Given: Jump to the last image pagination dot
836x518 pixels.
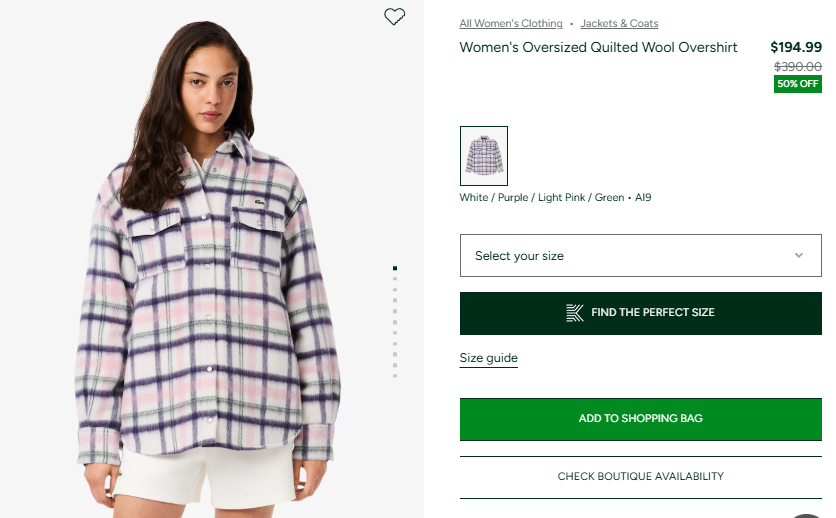Looking at the screenshot, I should pos(395,376).
